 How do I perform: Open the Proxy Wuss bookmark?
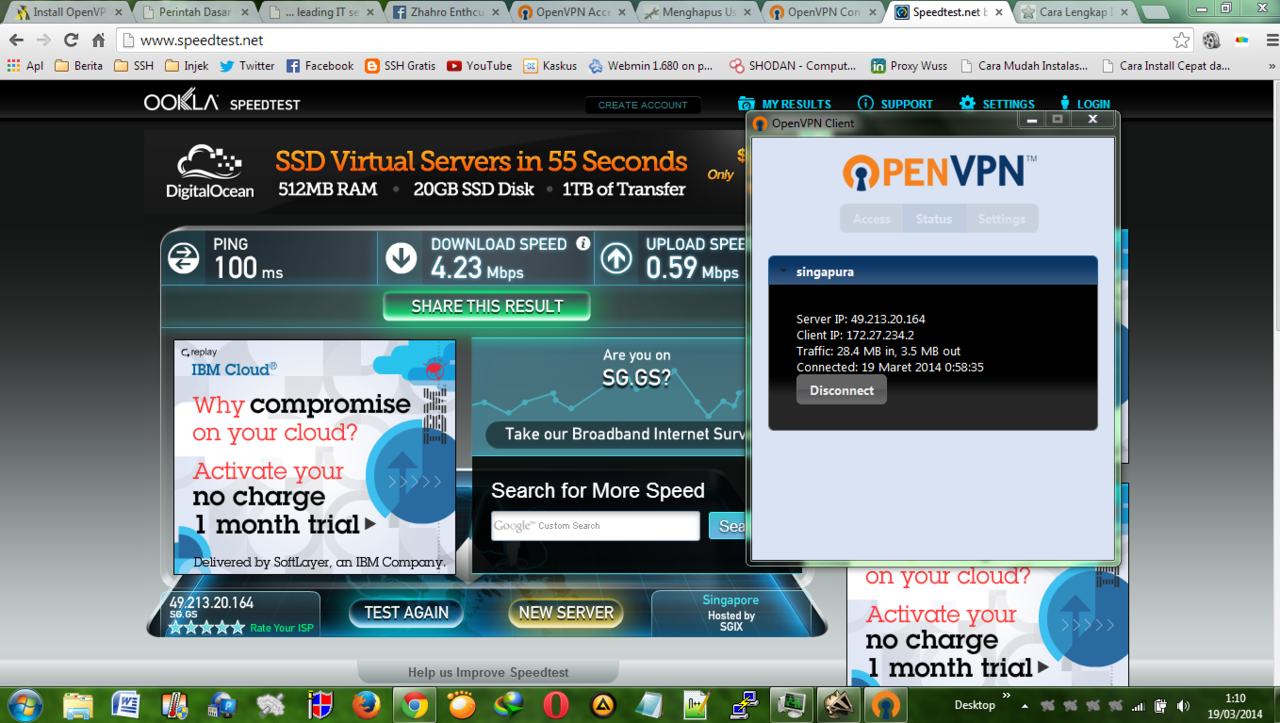tap(909, 66)
